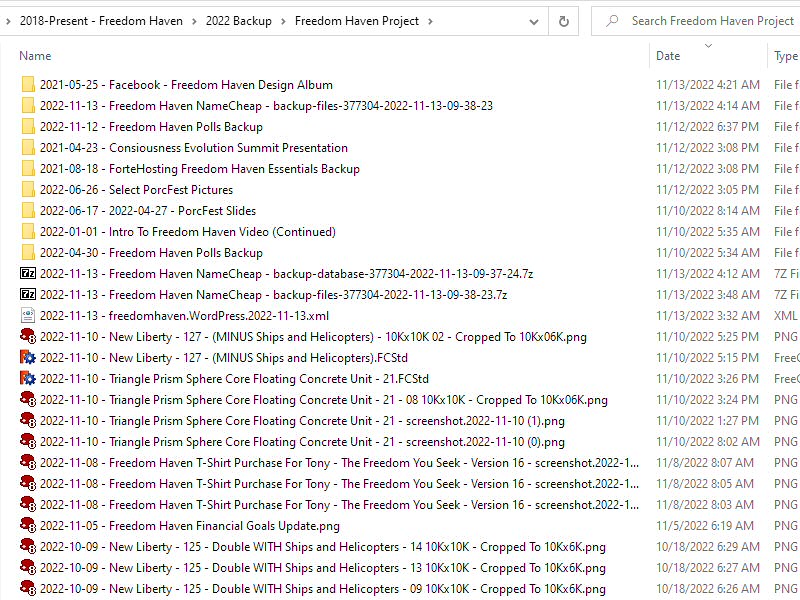Navigate to 2018-Present - Freedom Haven breadcrumb
The width and height of the screenshot is (800, 600).
(x=101, y=21)
